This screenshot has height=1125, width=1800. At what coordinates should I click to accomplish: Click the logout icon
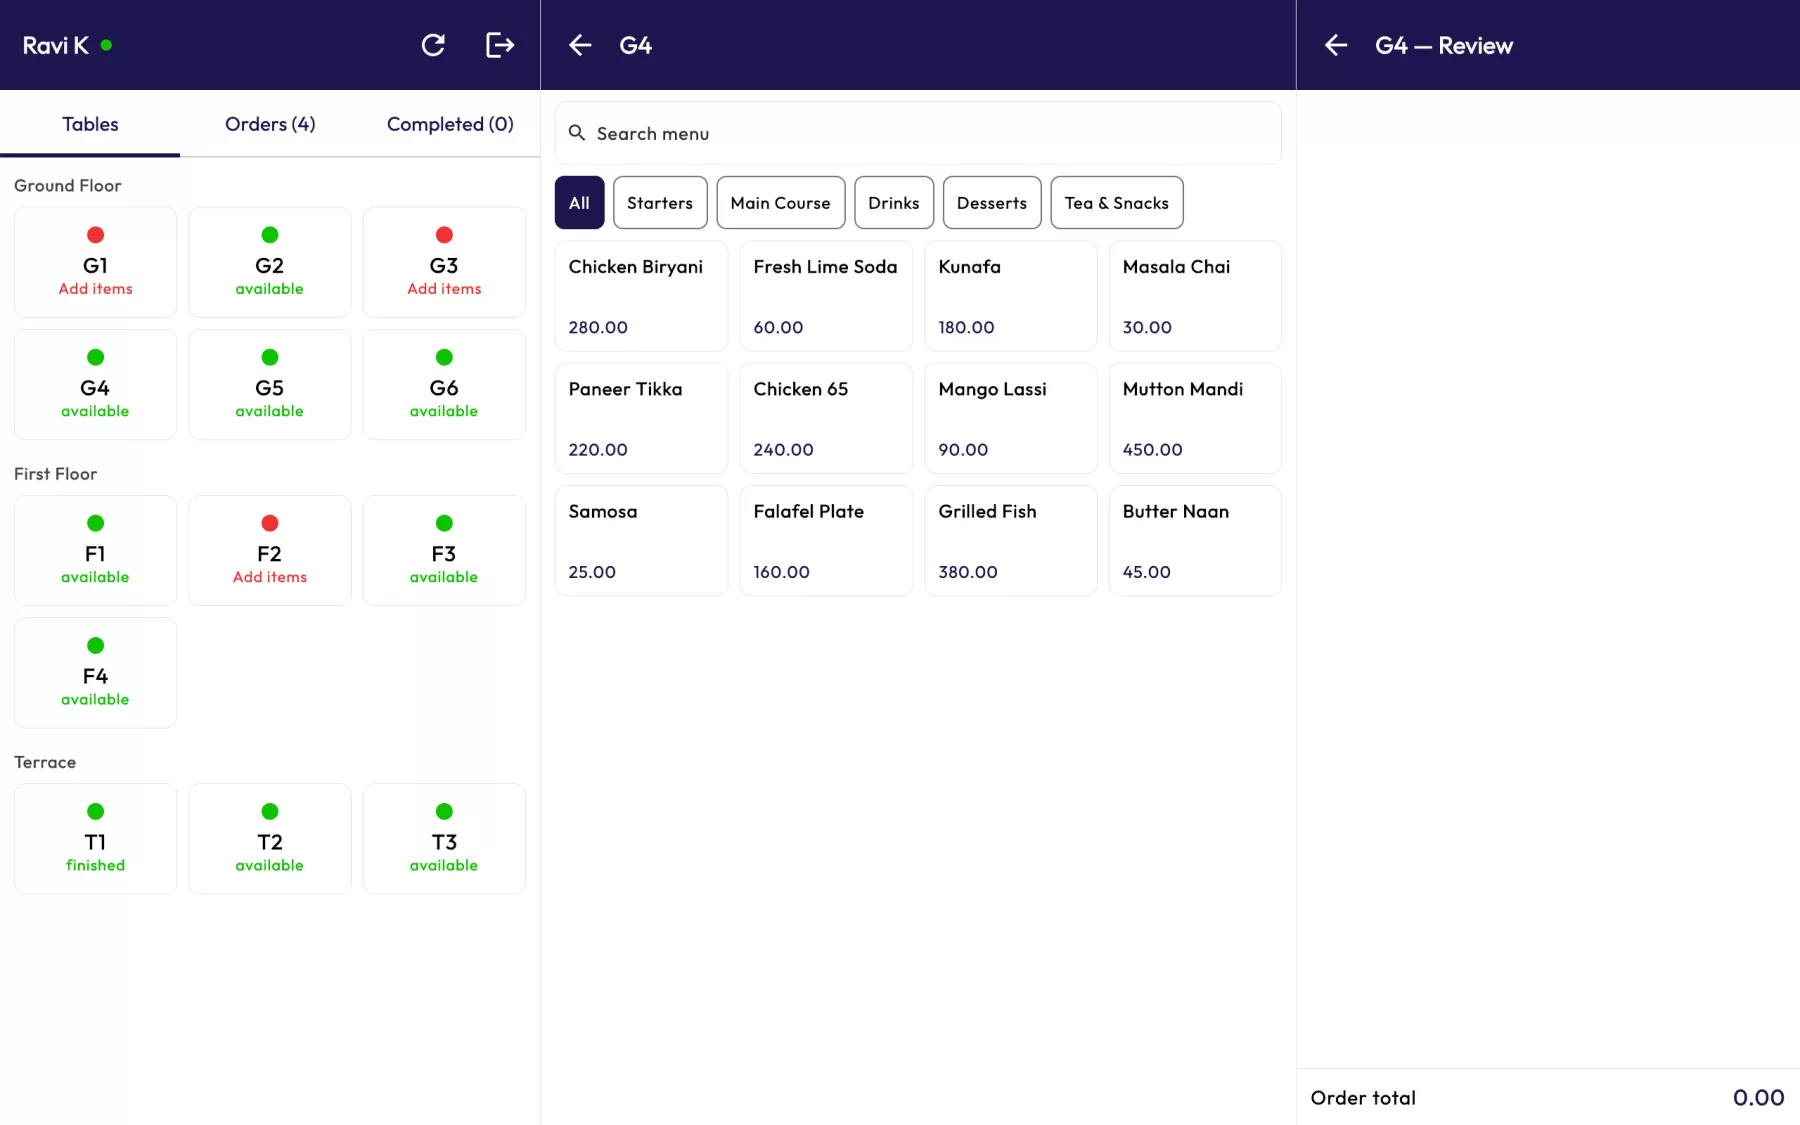pos(500,45)
